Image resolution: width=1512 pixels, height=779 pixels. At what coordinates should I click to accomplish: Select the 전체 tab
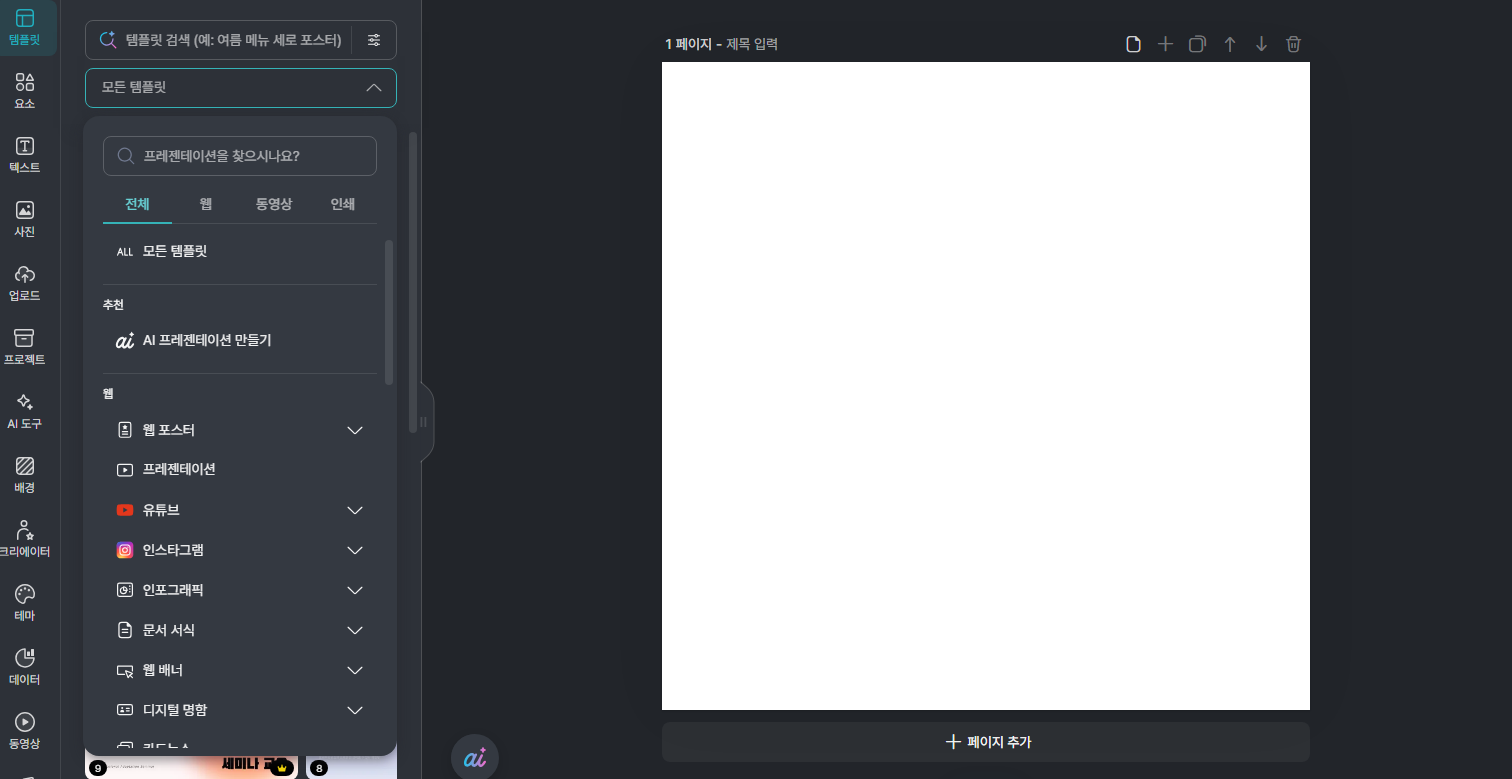(x=137, y=204)
